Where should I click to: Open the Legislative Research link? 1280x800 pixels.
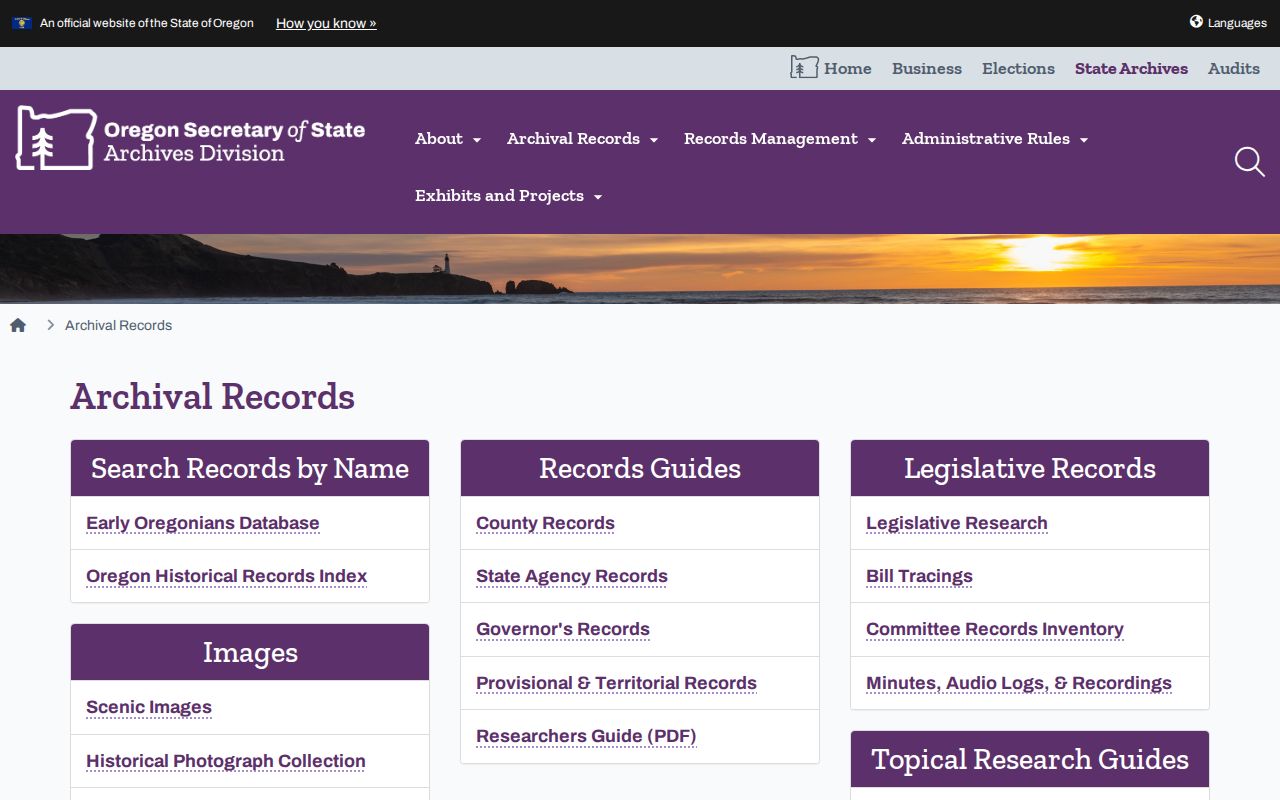coord(957,523)
